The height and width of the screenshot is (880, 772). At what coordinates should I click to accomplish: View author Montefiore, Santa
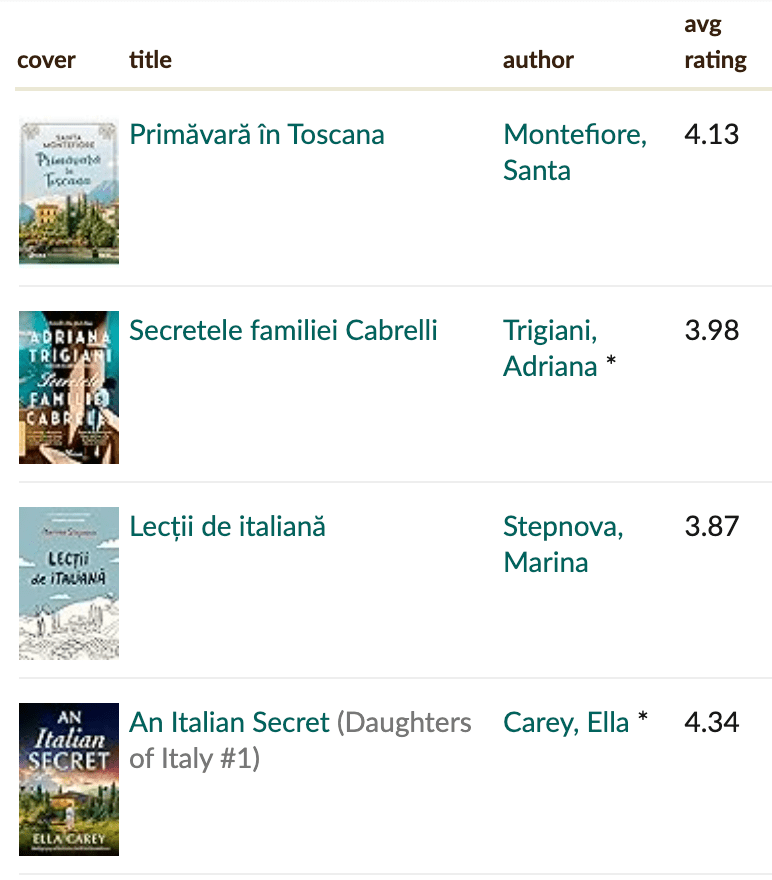(574, 152)
